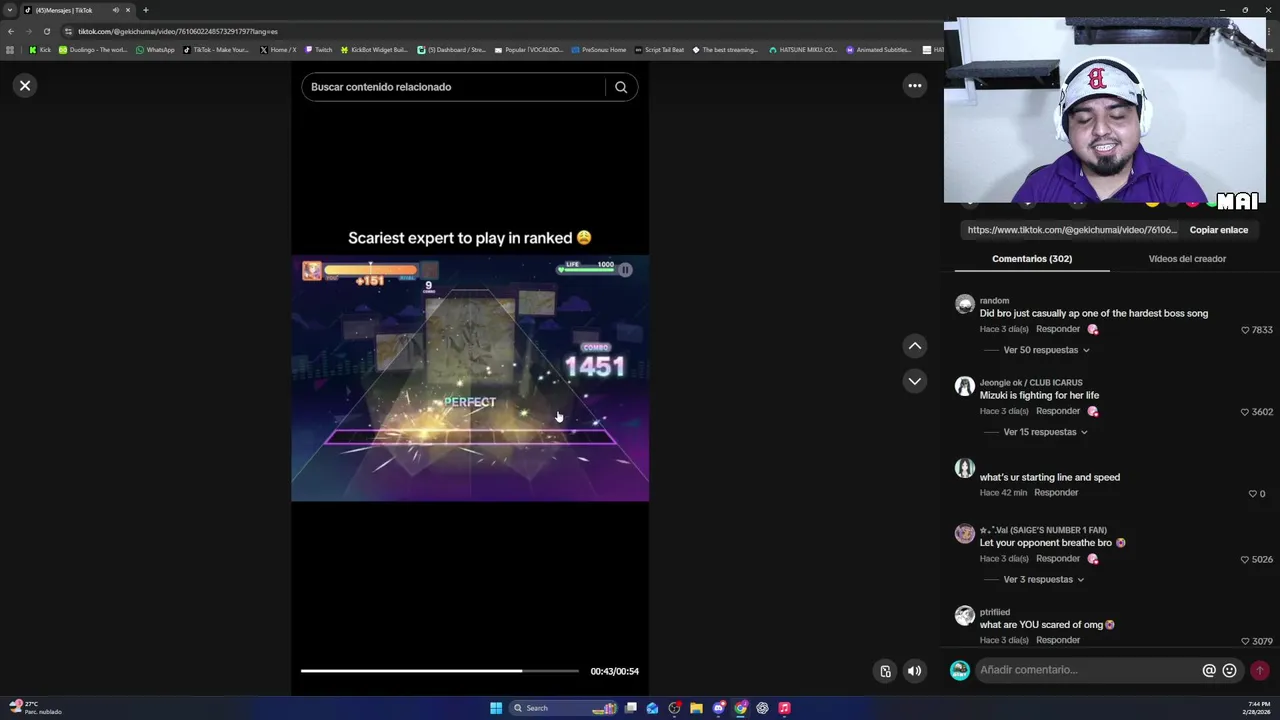Open the Duolingo bookmark

coord(93,50)
